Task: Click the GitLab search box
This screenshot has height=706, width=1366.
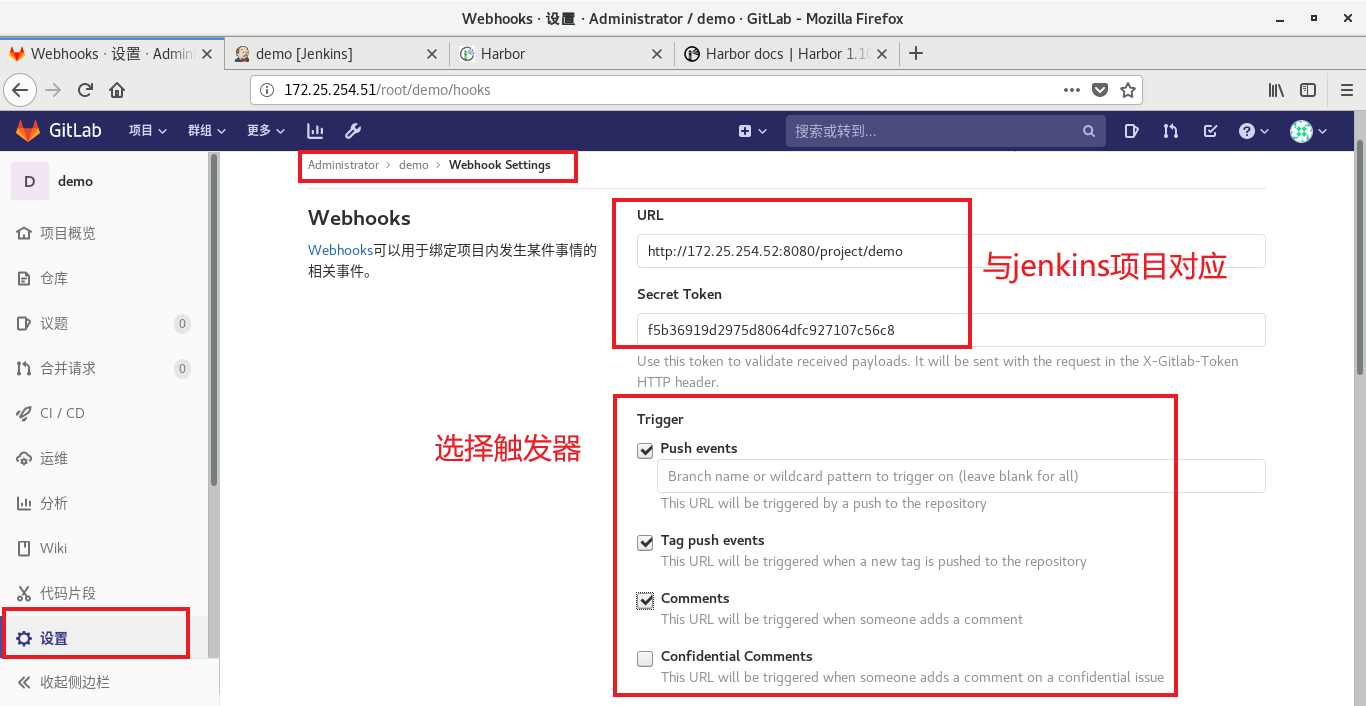Action: click(946, 131)
